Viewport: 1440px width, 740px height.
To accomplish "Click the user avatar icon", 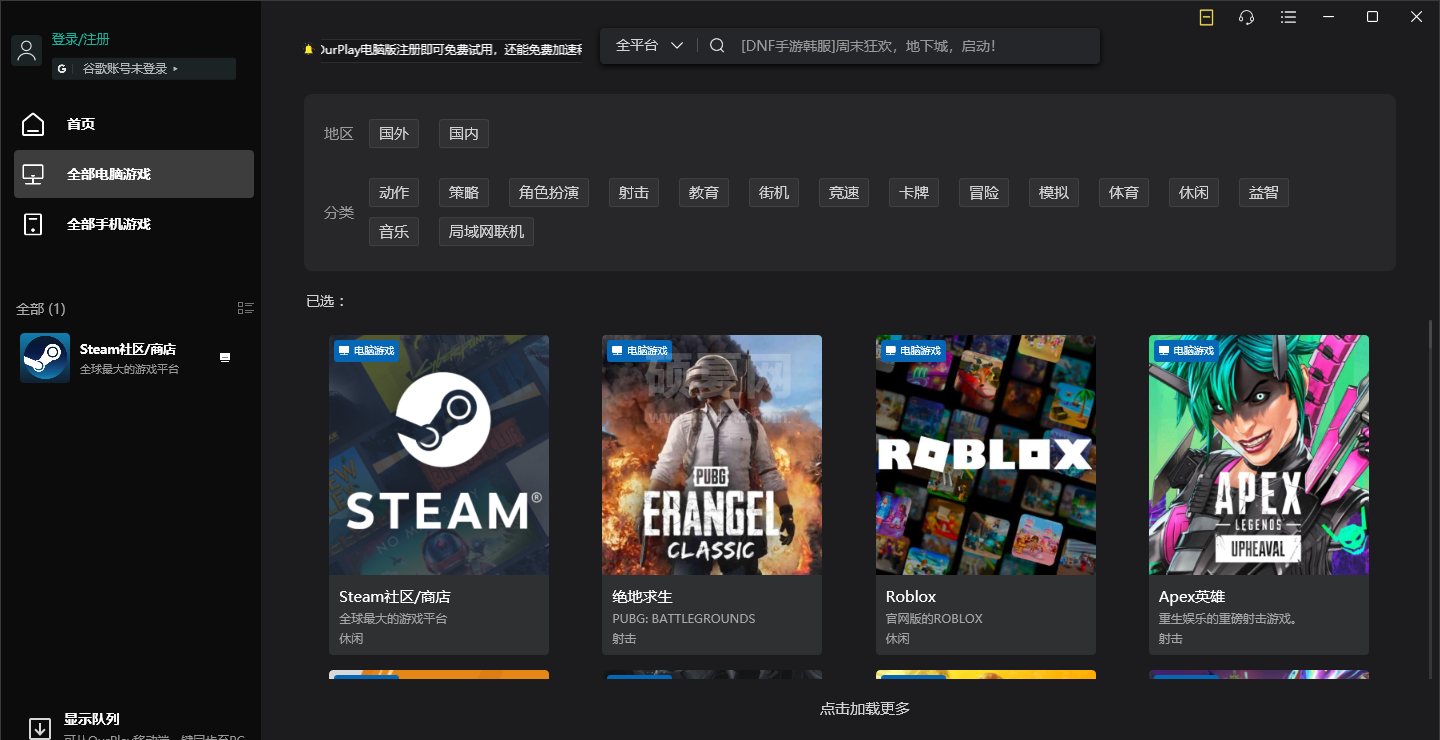I will click(26, 51).
